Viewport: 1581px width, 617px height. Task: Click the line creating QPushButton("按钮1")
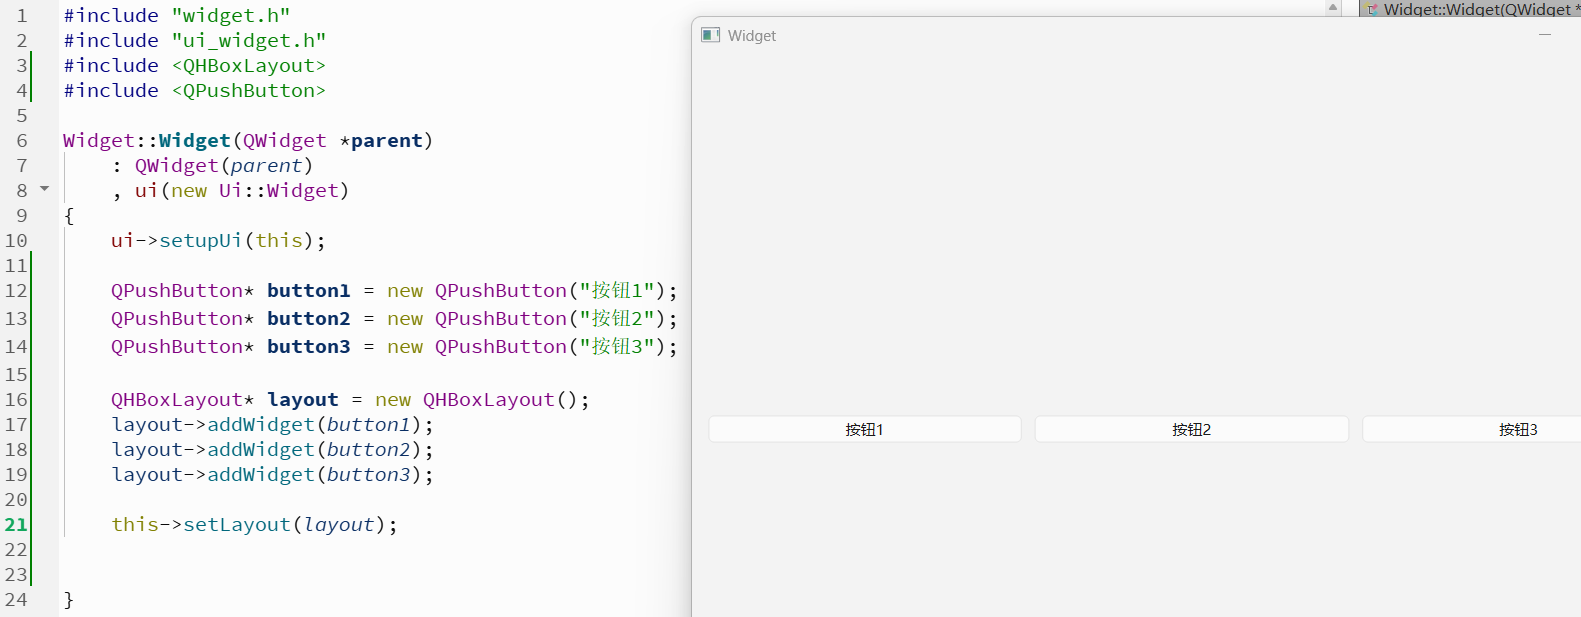tap(394, 290)
